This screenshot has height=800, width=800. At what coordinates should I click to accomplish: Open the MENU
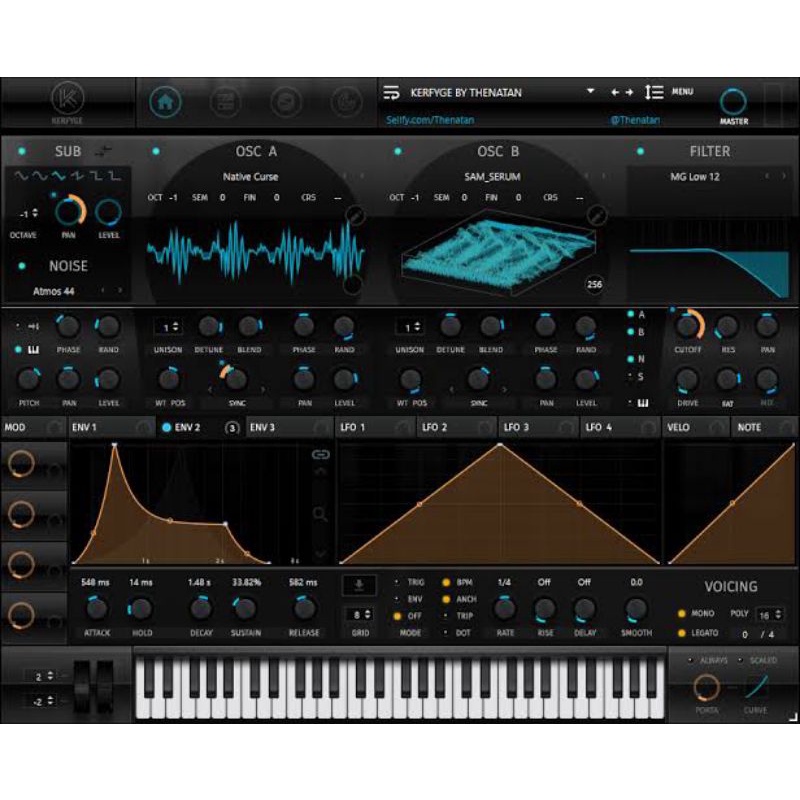(682, 92)
